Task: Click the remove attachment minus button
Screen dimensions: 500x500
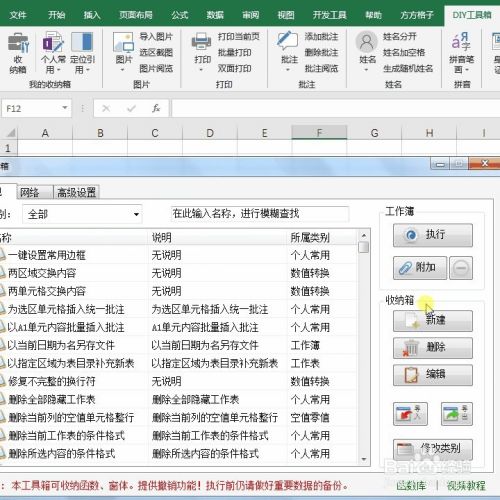Action: point(461,268)
